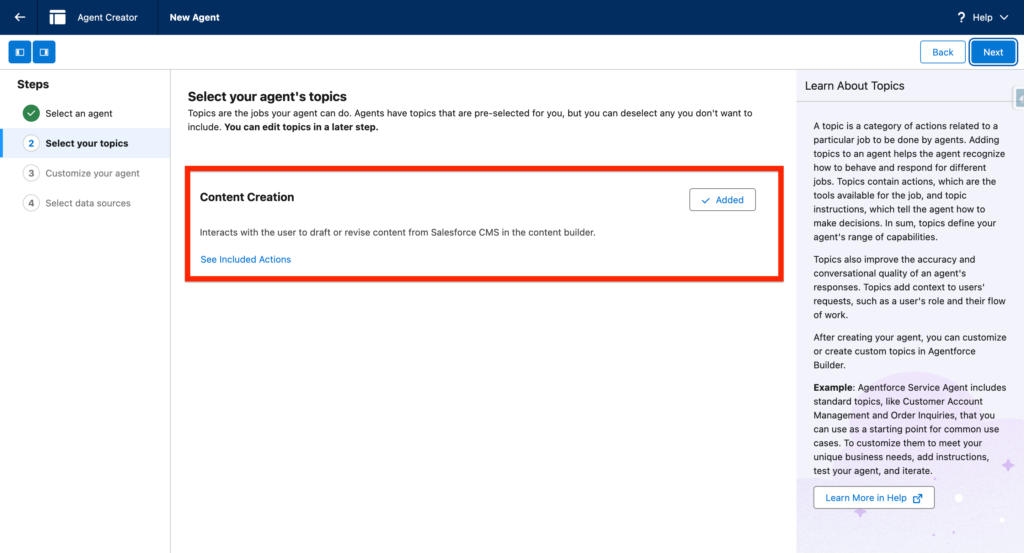Click the back arrow in header

tap(20, 17)
